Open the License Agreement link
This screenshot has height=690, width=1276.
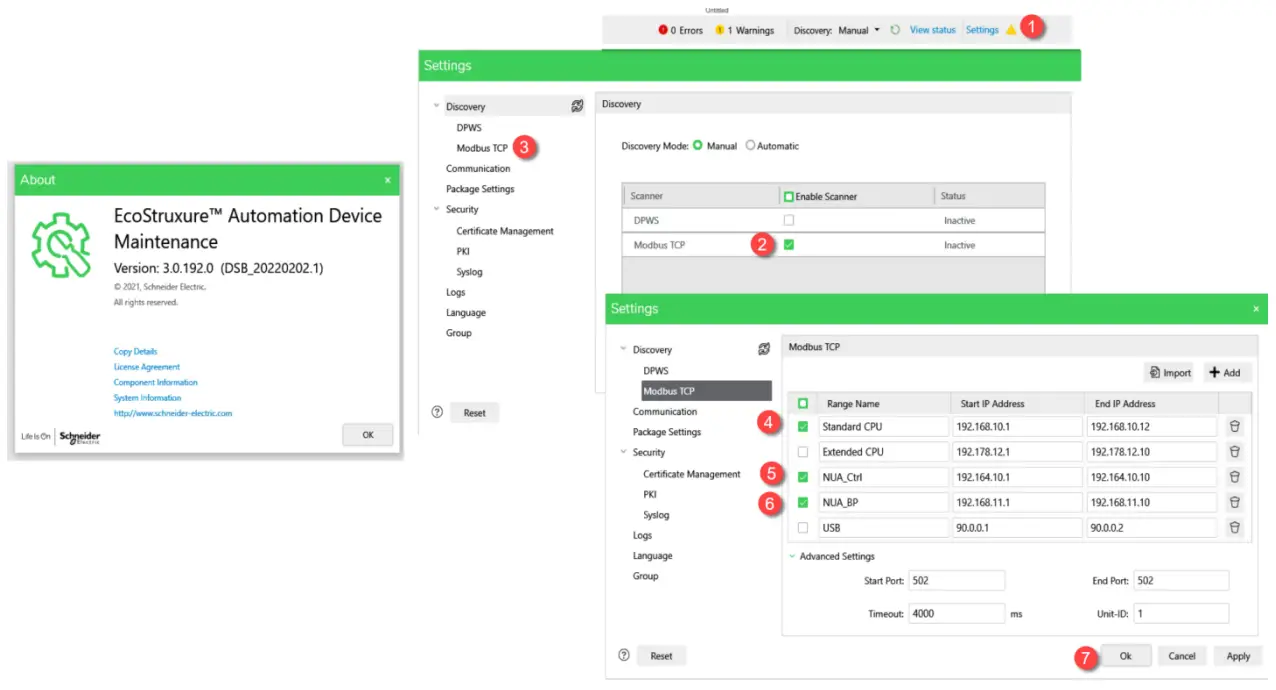pos(147,367)
